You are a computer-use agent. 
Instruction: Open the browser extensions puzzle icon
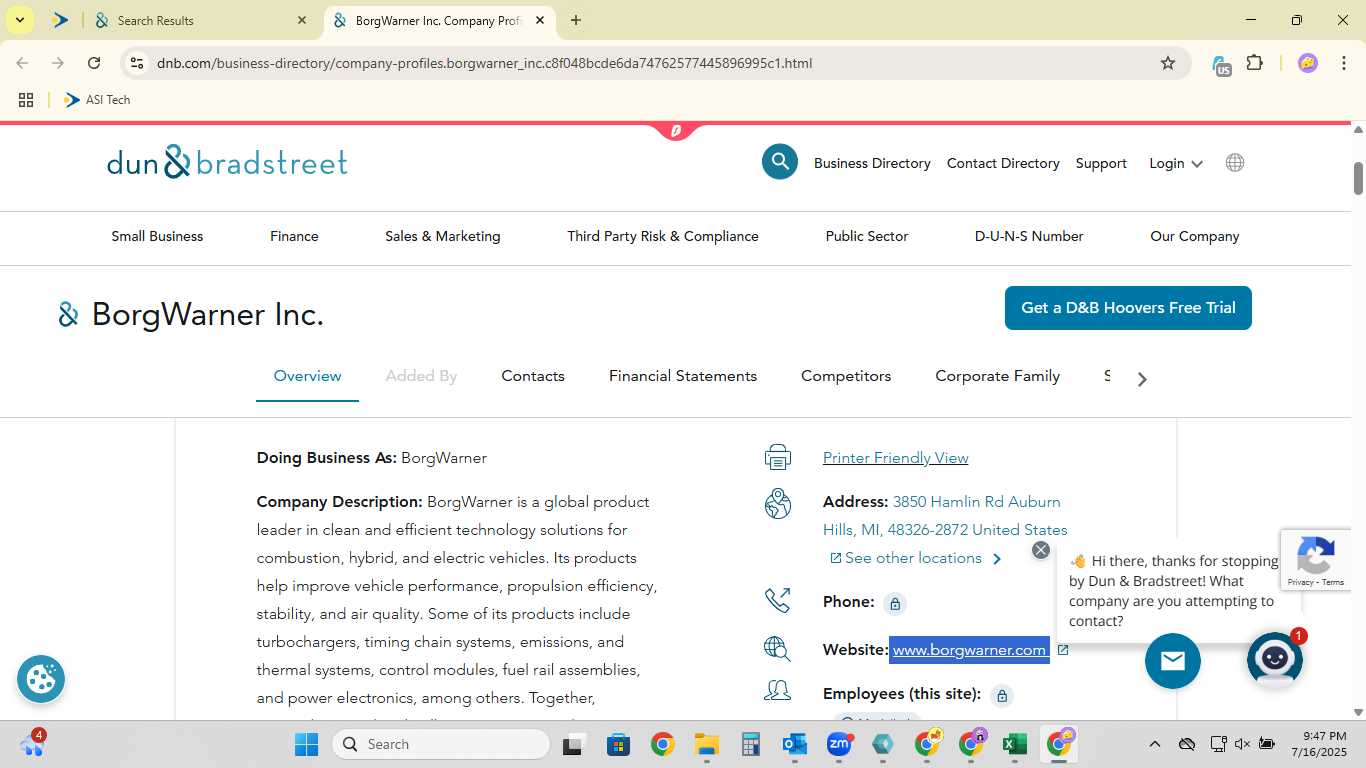(x=1255, y=63)
